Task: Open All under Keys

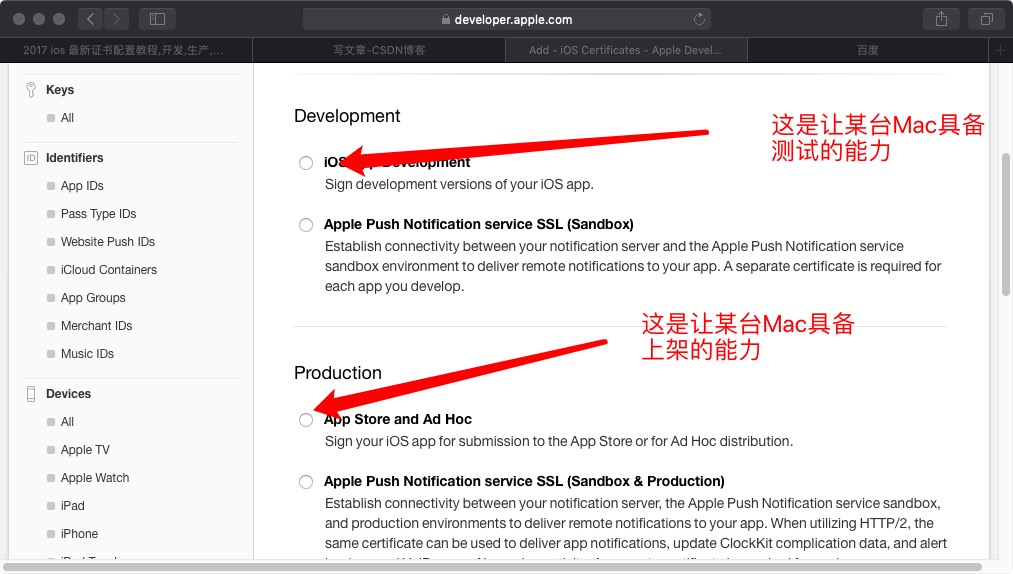Action: tap(67, 118)
